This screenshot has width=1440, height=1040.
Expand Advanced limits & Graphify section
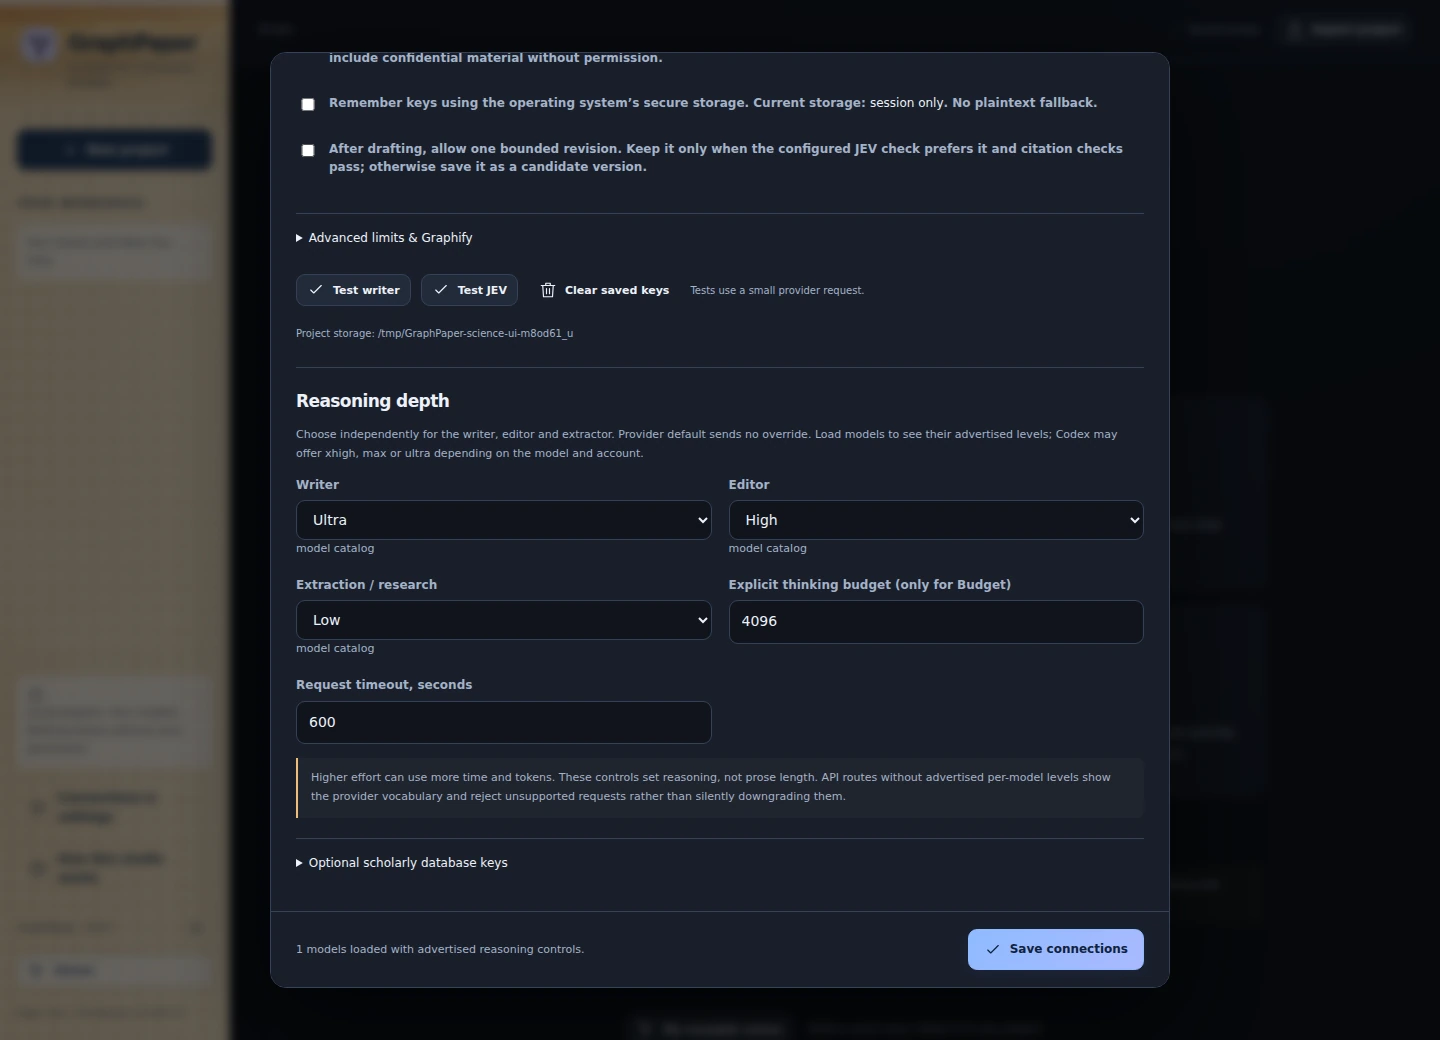pyautogui.click(x=384, y=238)
